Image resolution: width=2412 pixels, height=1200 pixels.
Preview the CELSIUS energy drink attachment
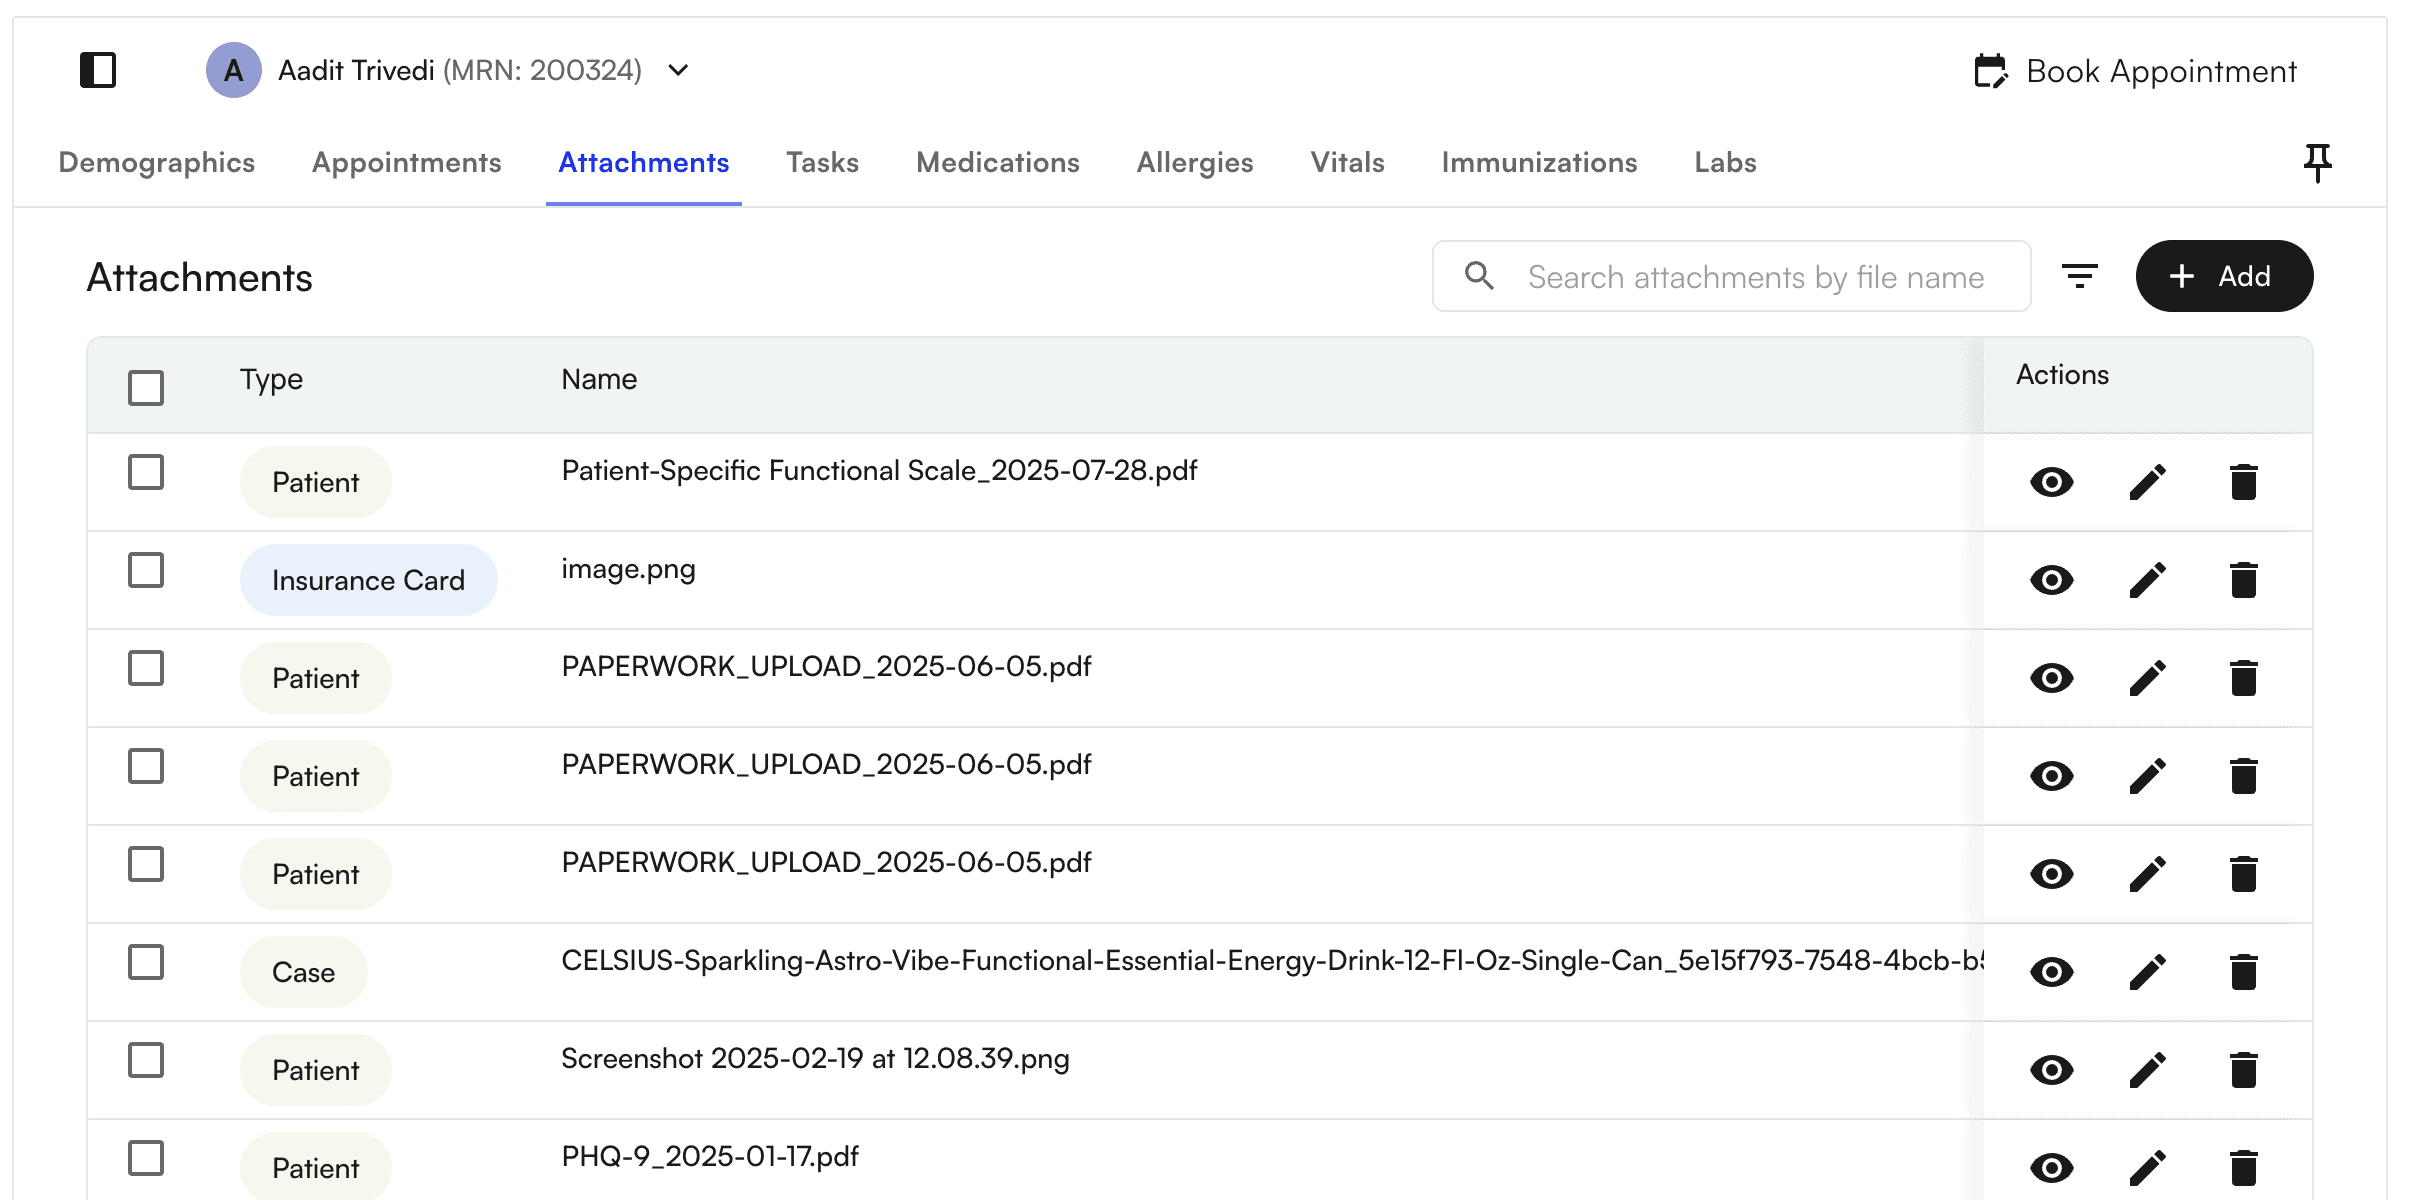[x=2051, y=971]
